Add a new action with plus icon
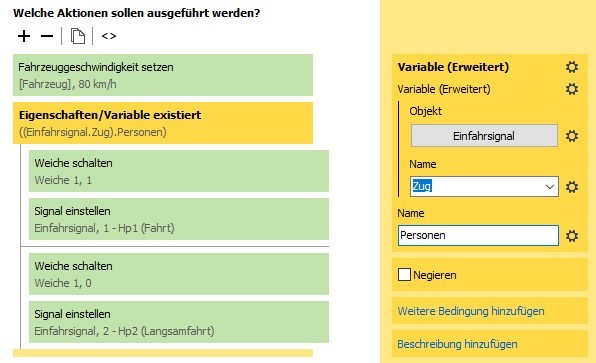The image size is (596, 363). point(24,36)
